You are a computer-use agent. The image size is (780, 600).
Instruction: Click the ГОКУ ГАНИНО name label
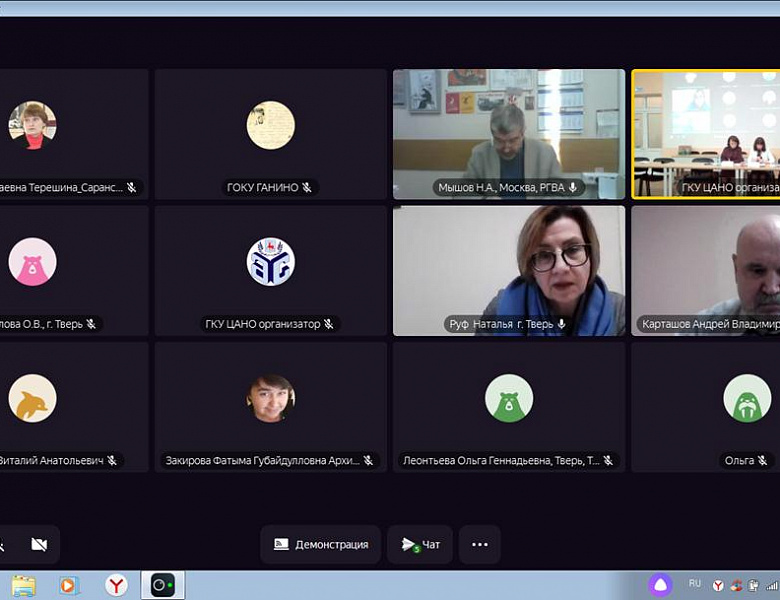coord(263,188)
